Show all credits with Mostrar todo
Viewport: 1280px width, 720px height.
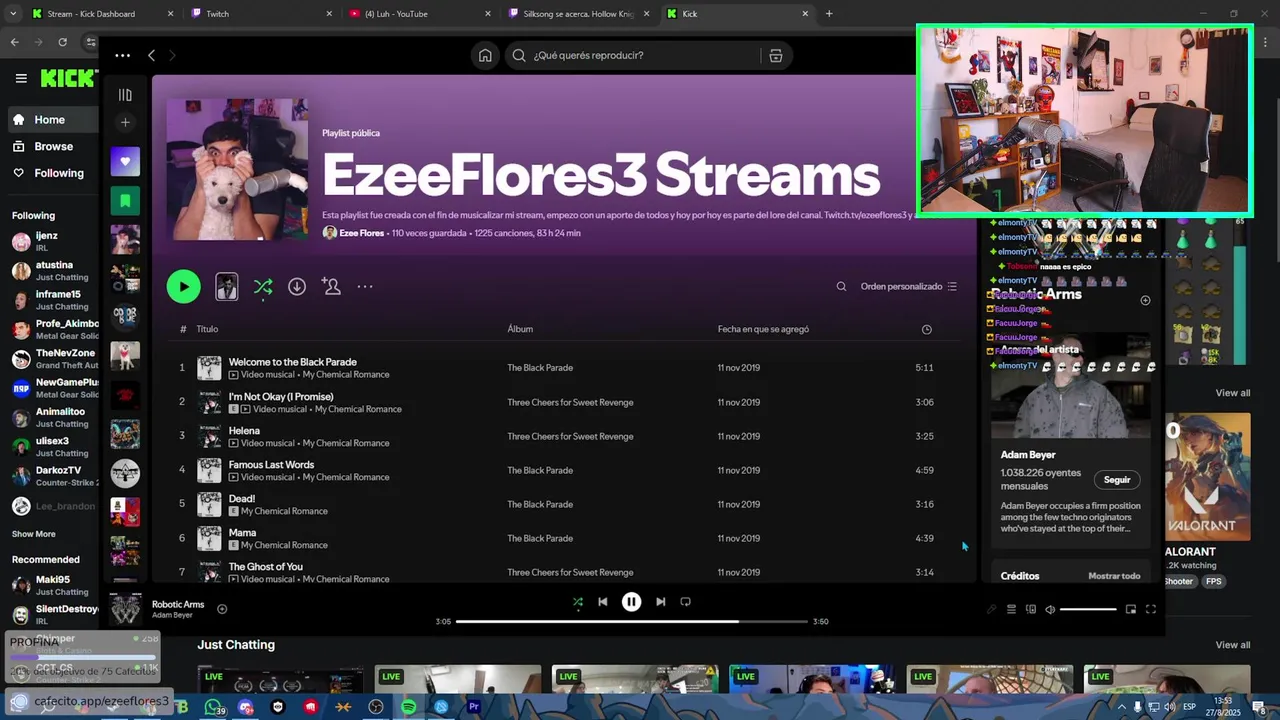pyautogui.click(x=1114, y=576)
